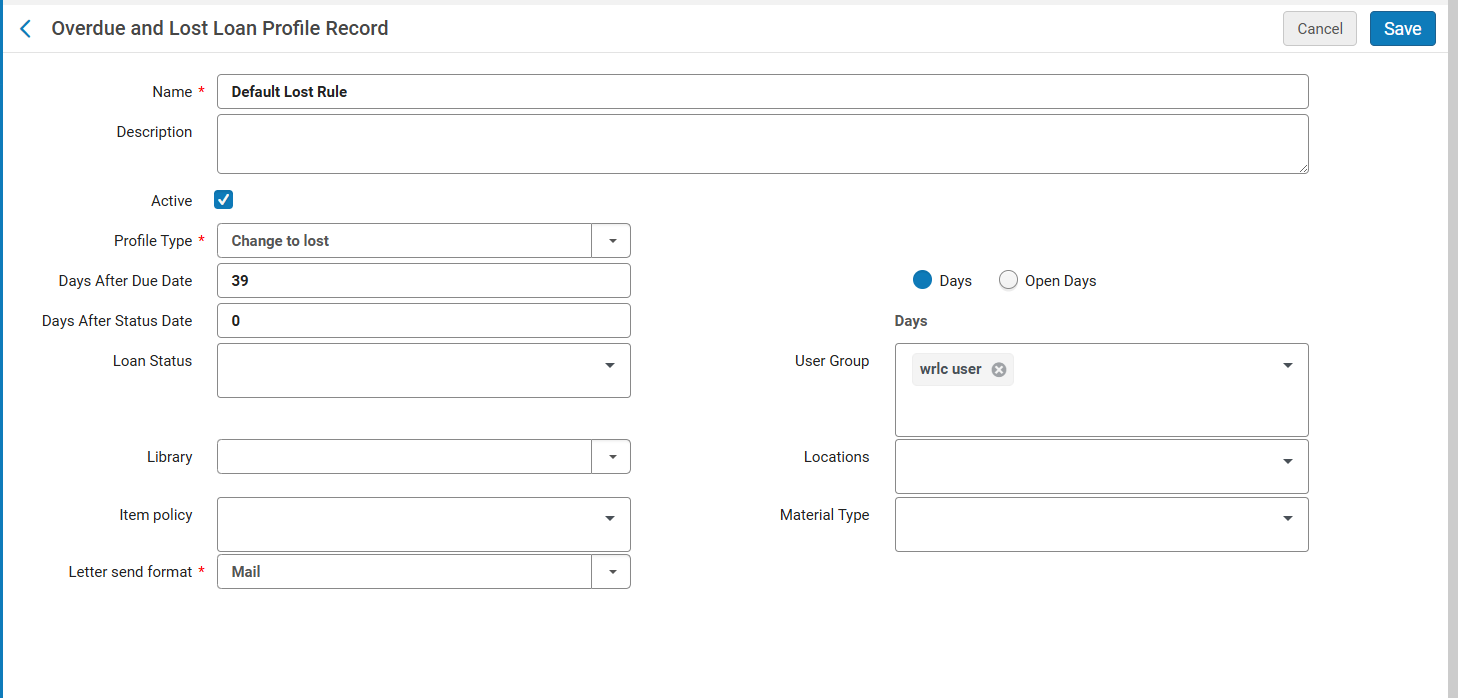Open the Letter send format dropdown
The height and width of the screenshot is (698, 1458).
pyautogui.click(x=611, y=572)
